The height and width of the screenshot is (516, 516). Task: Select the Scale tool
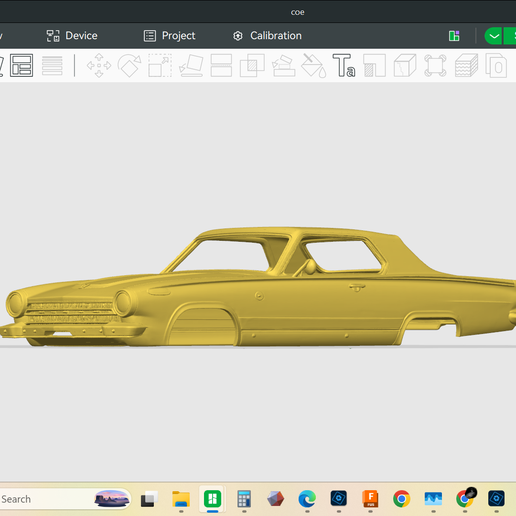click(160, 65)
